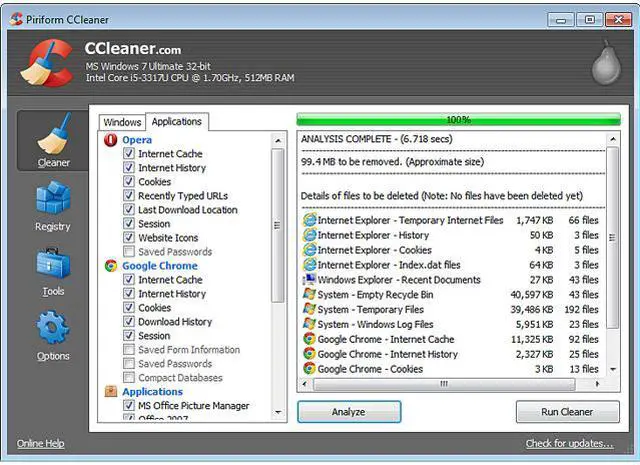Enable Opera Saved Passwords checkbox

click(x=129, y=251)
